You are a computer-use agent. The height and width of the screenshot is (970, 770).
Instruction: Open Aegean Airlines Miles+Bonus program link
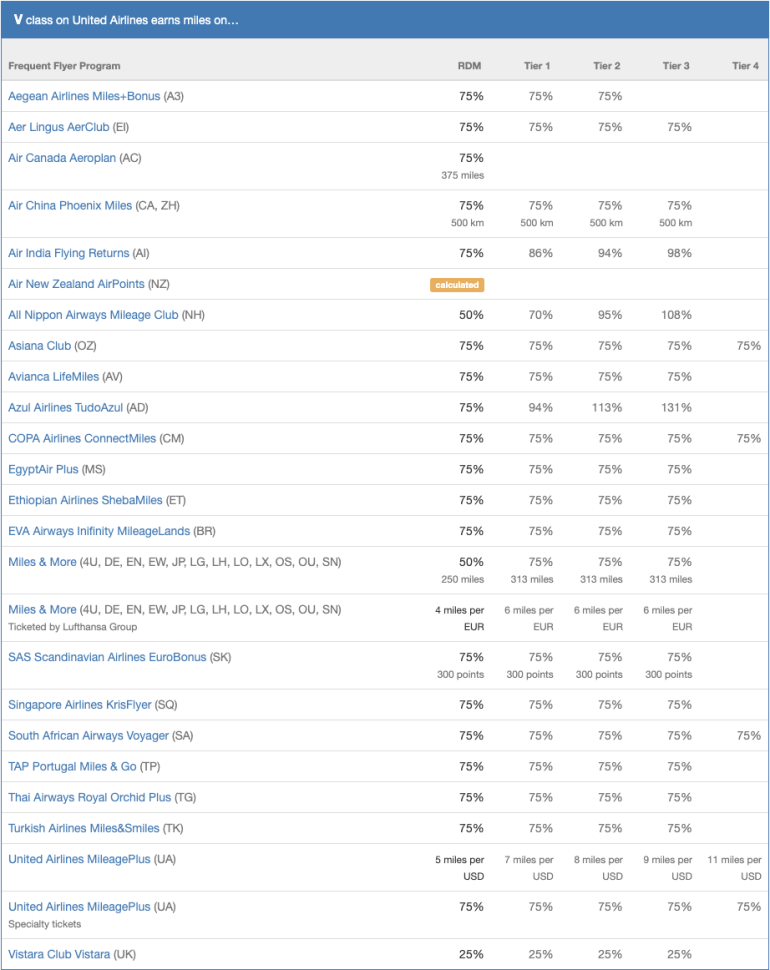pyautogui.click(x=84, y=96)
